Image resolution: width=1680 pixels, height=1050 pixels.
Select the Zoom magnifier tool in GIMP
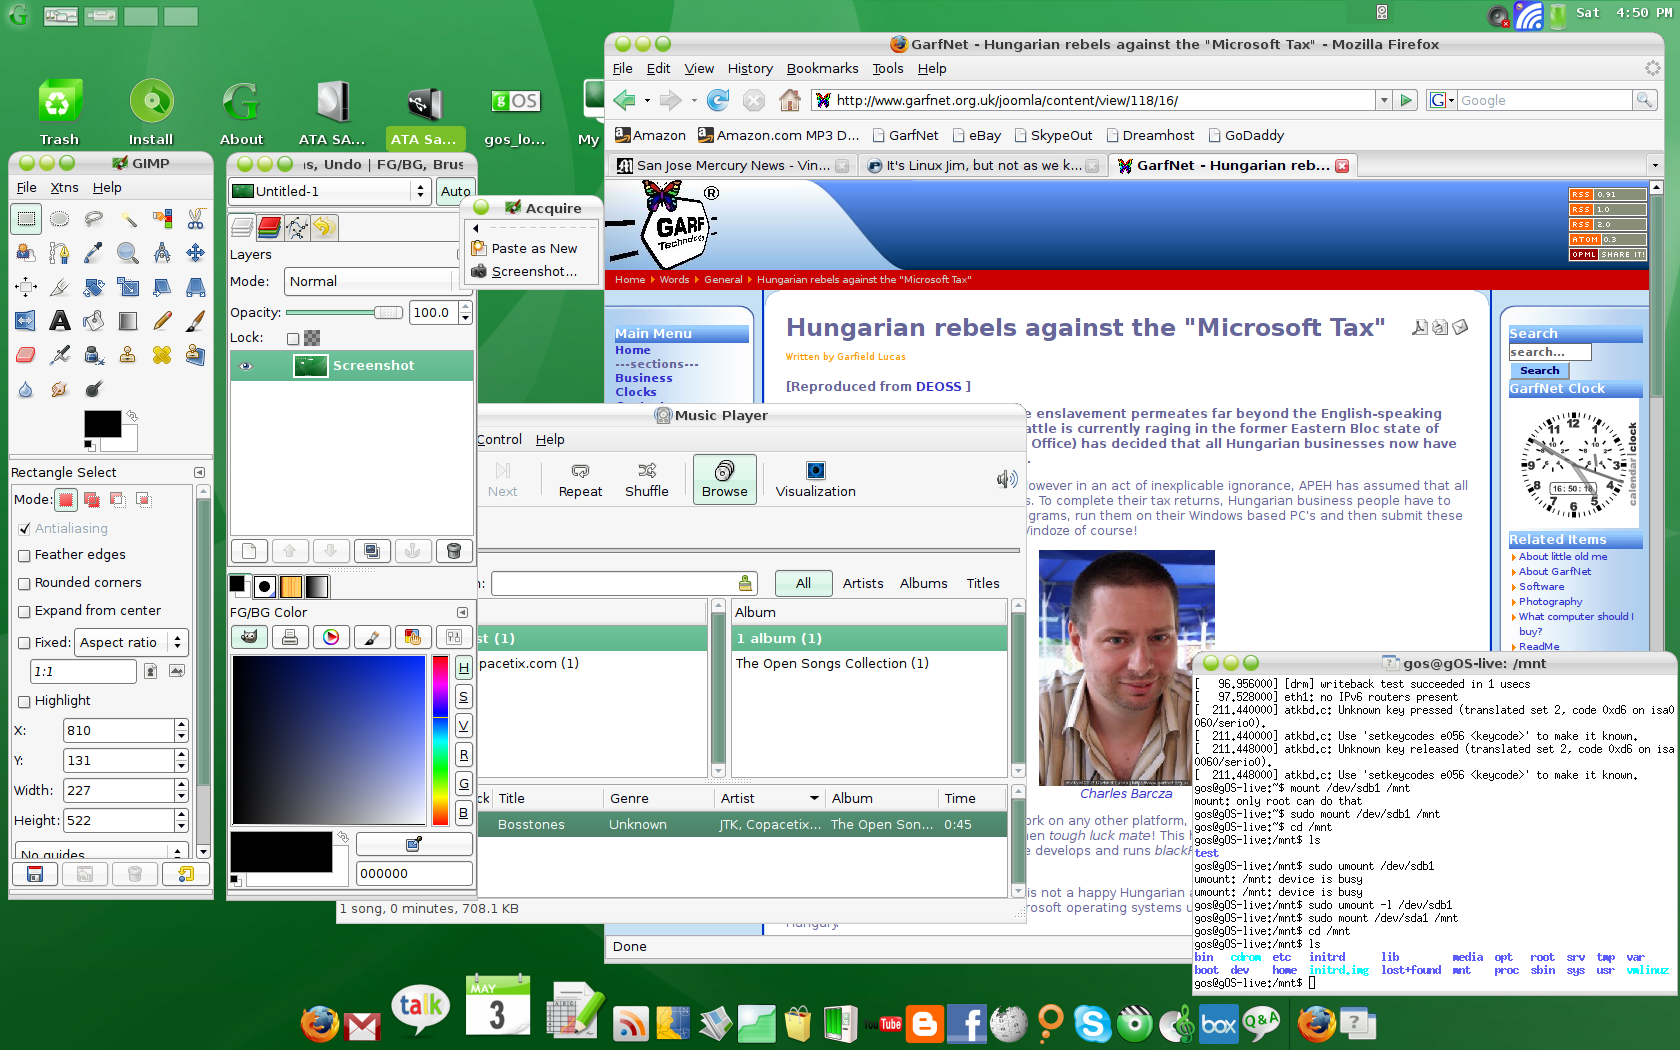pyautogui.click(x=128, y=252)
